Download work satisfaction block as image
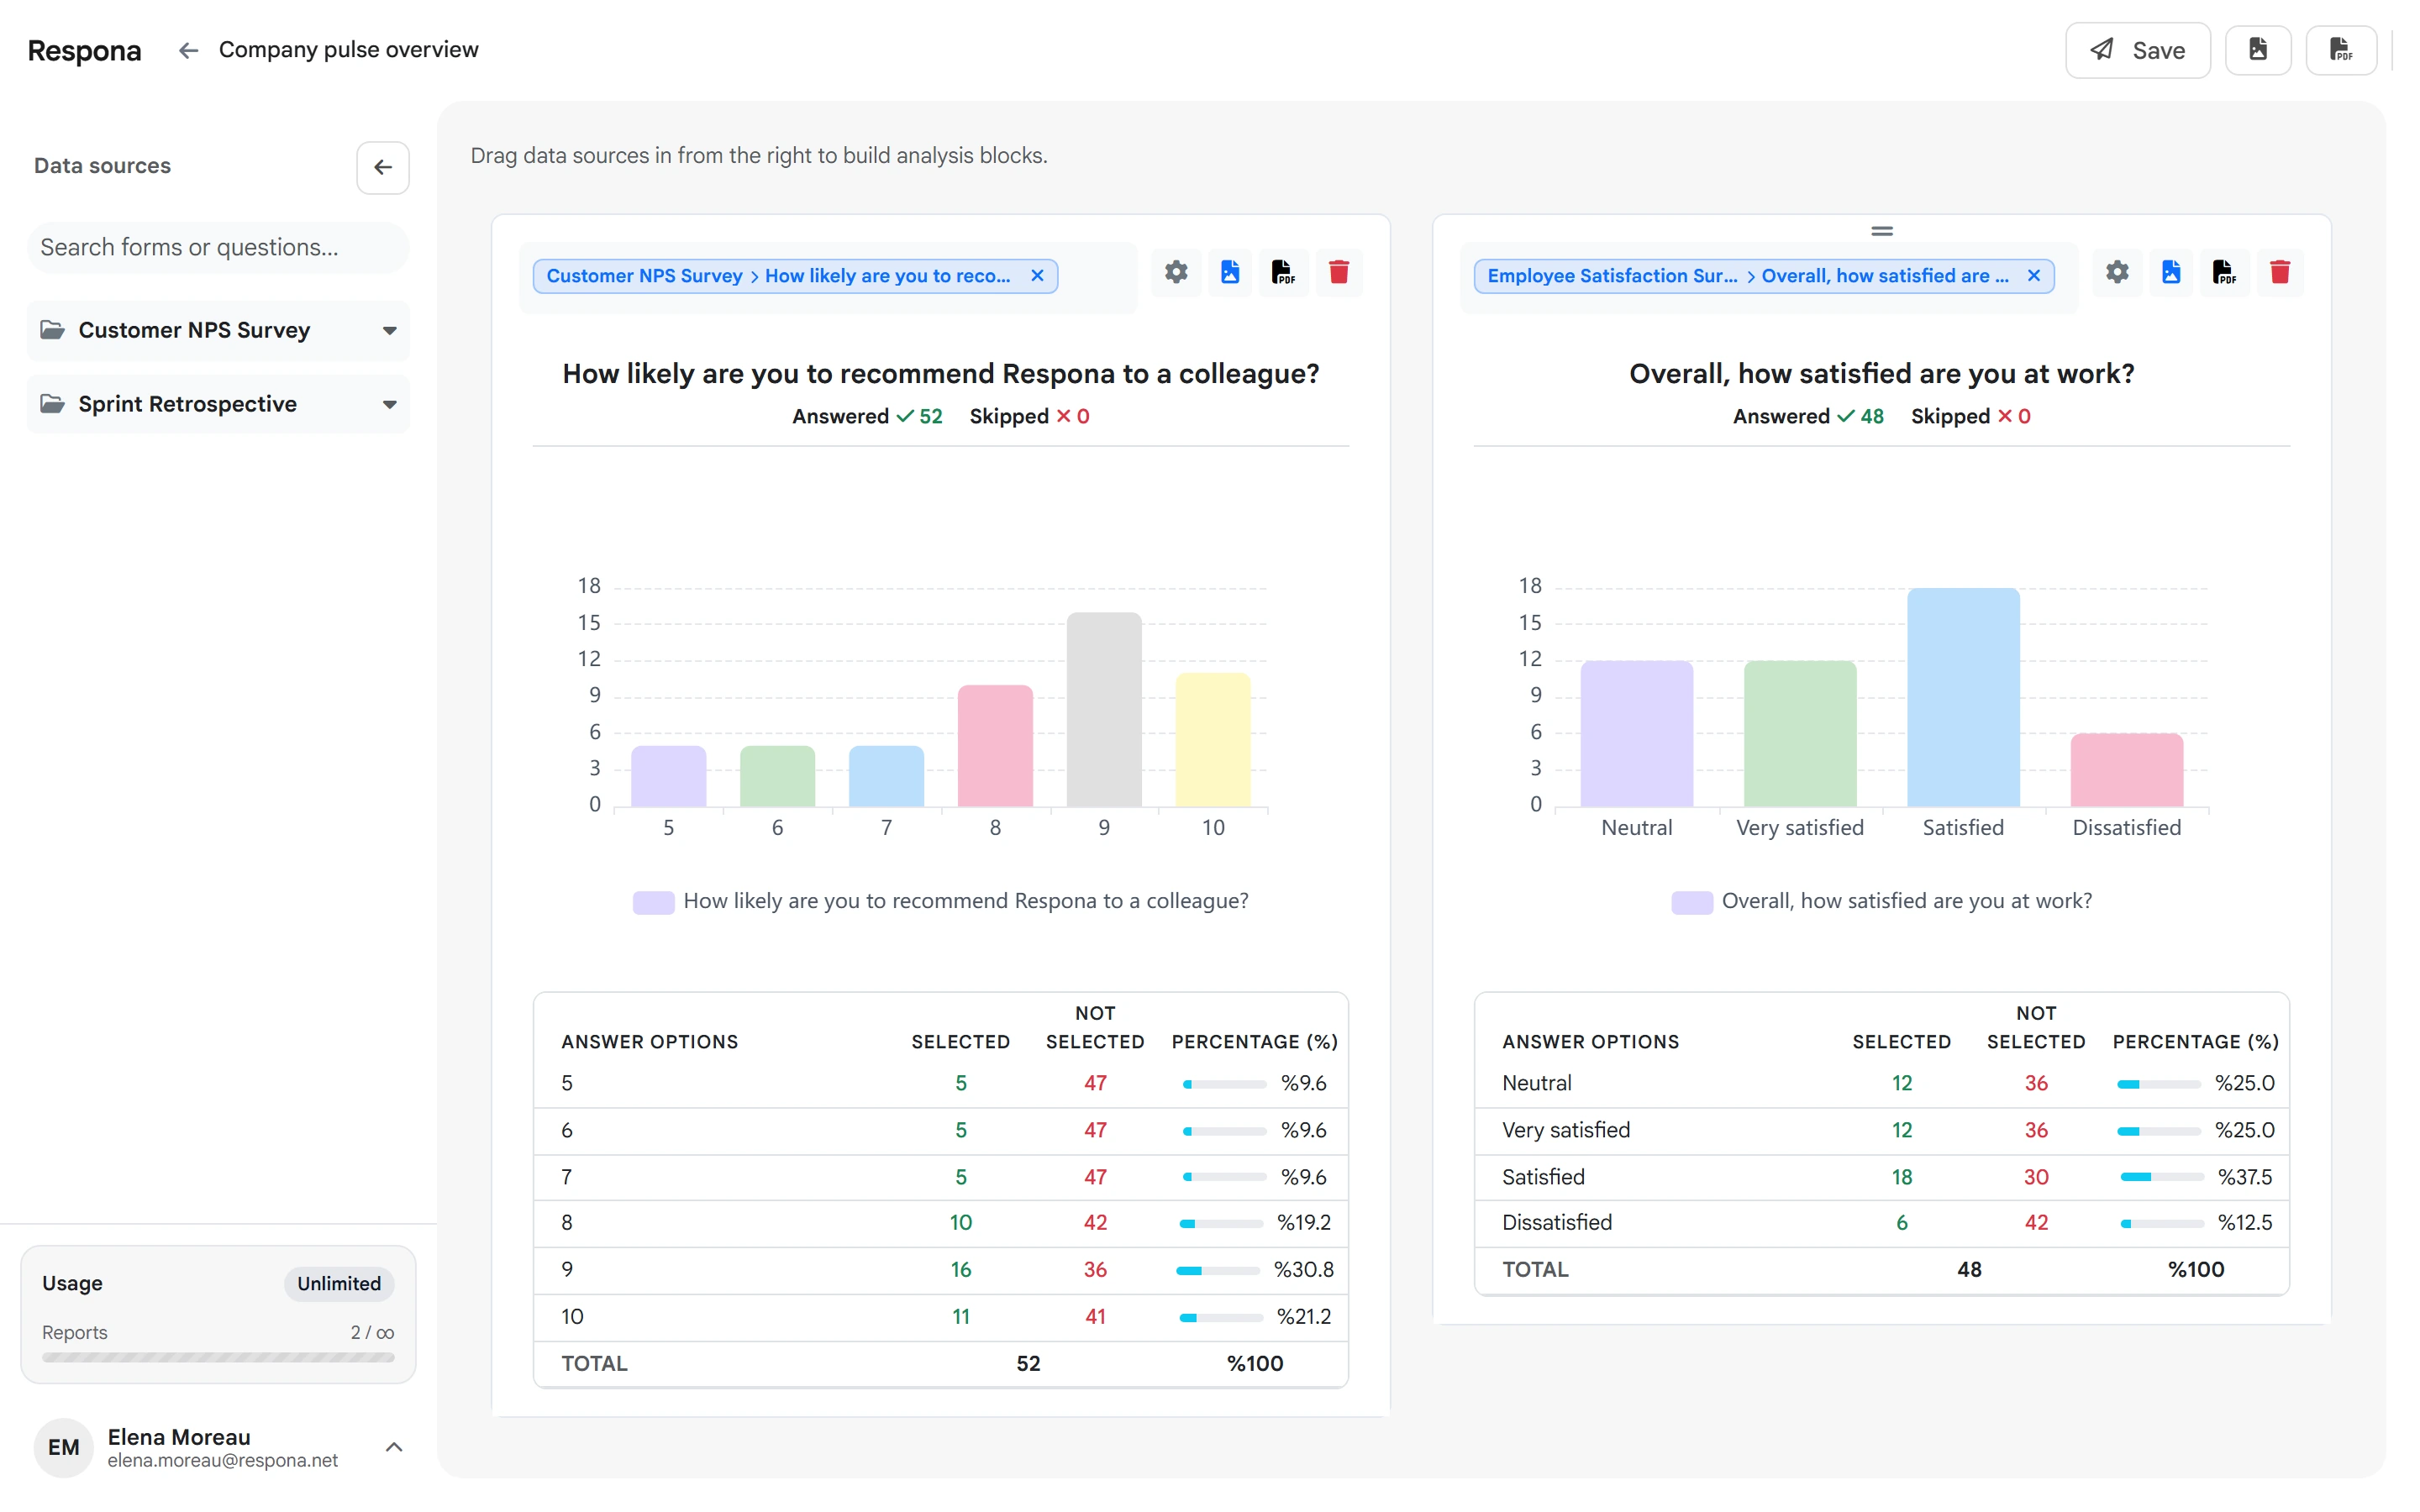The image size is (2420, 1512). (x=2171, y=272)
